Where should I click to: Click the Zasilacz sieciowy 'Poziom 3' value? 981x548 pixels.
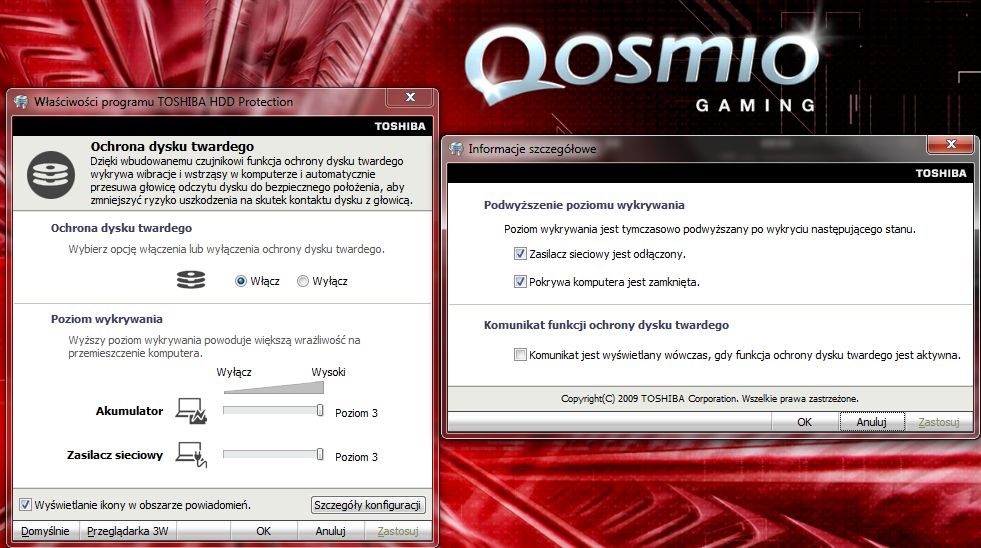(x=356, y=457)
